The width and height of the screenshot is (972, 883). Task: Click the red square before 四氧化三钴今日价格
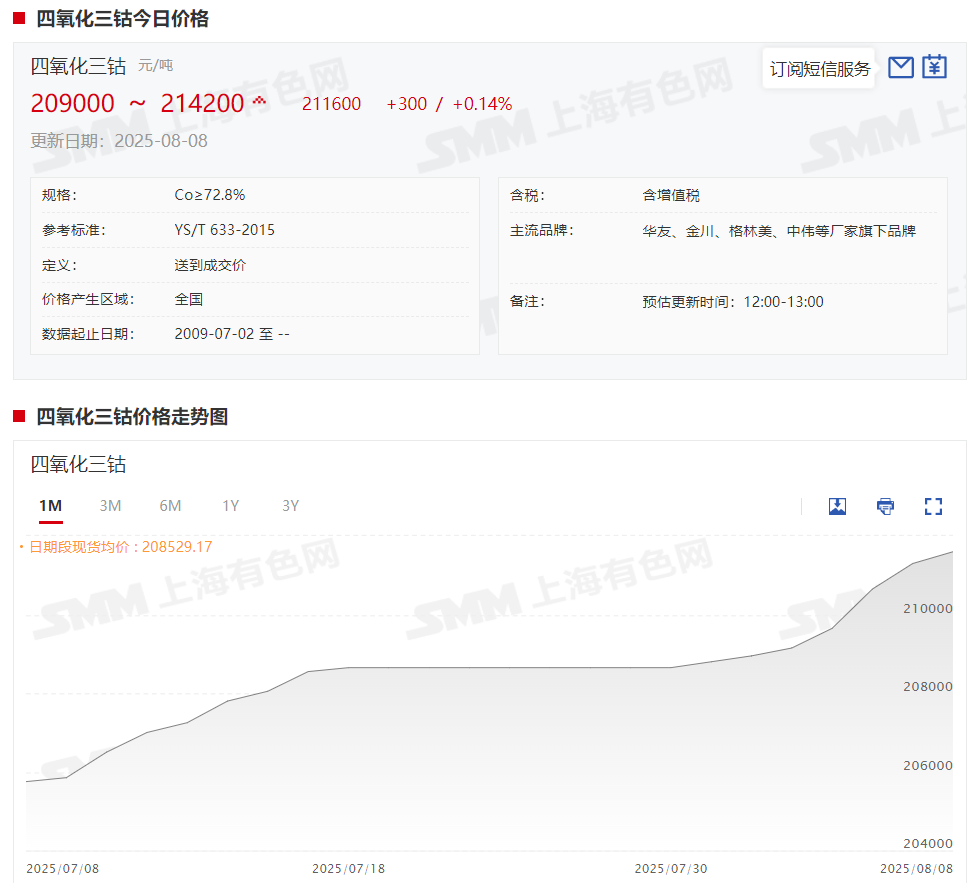point(19,18)
